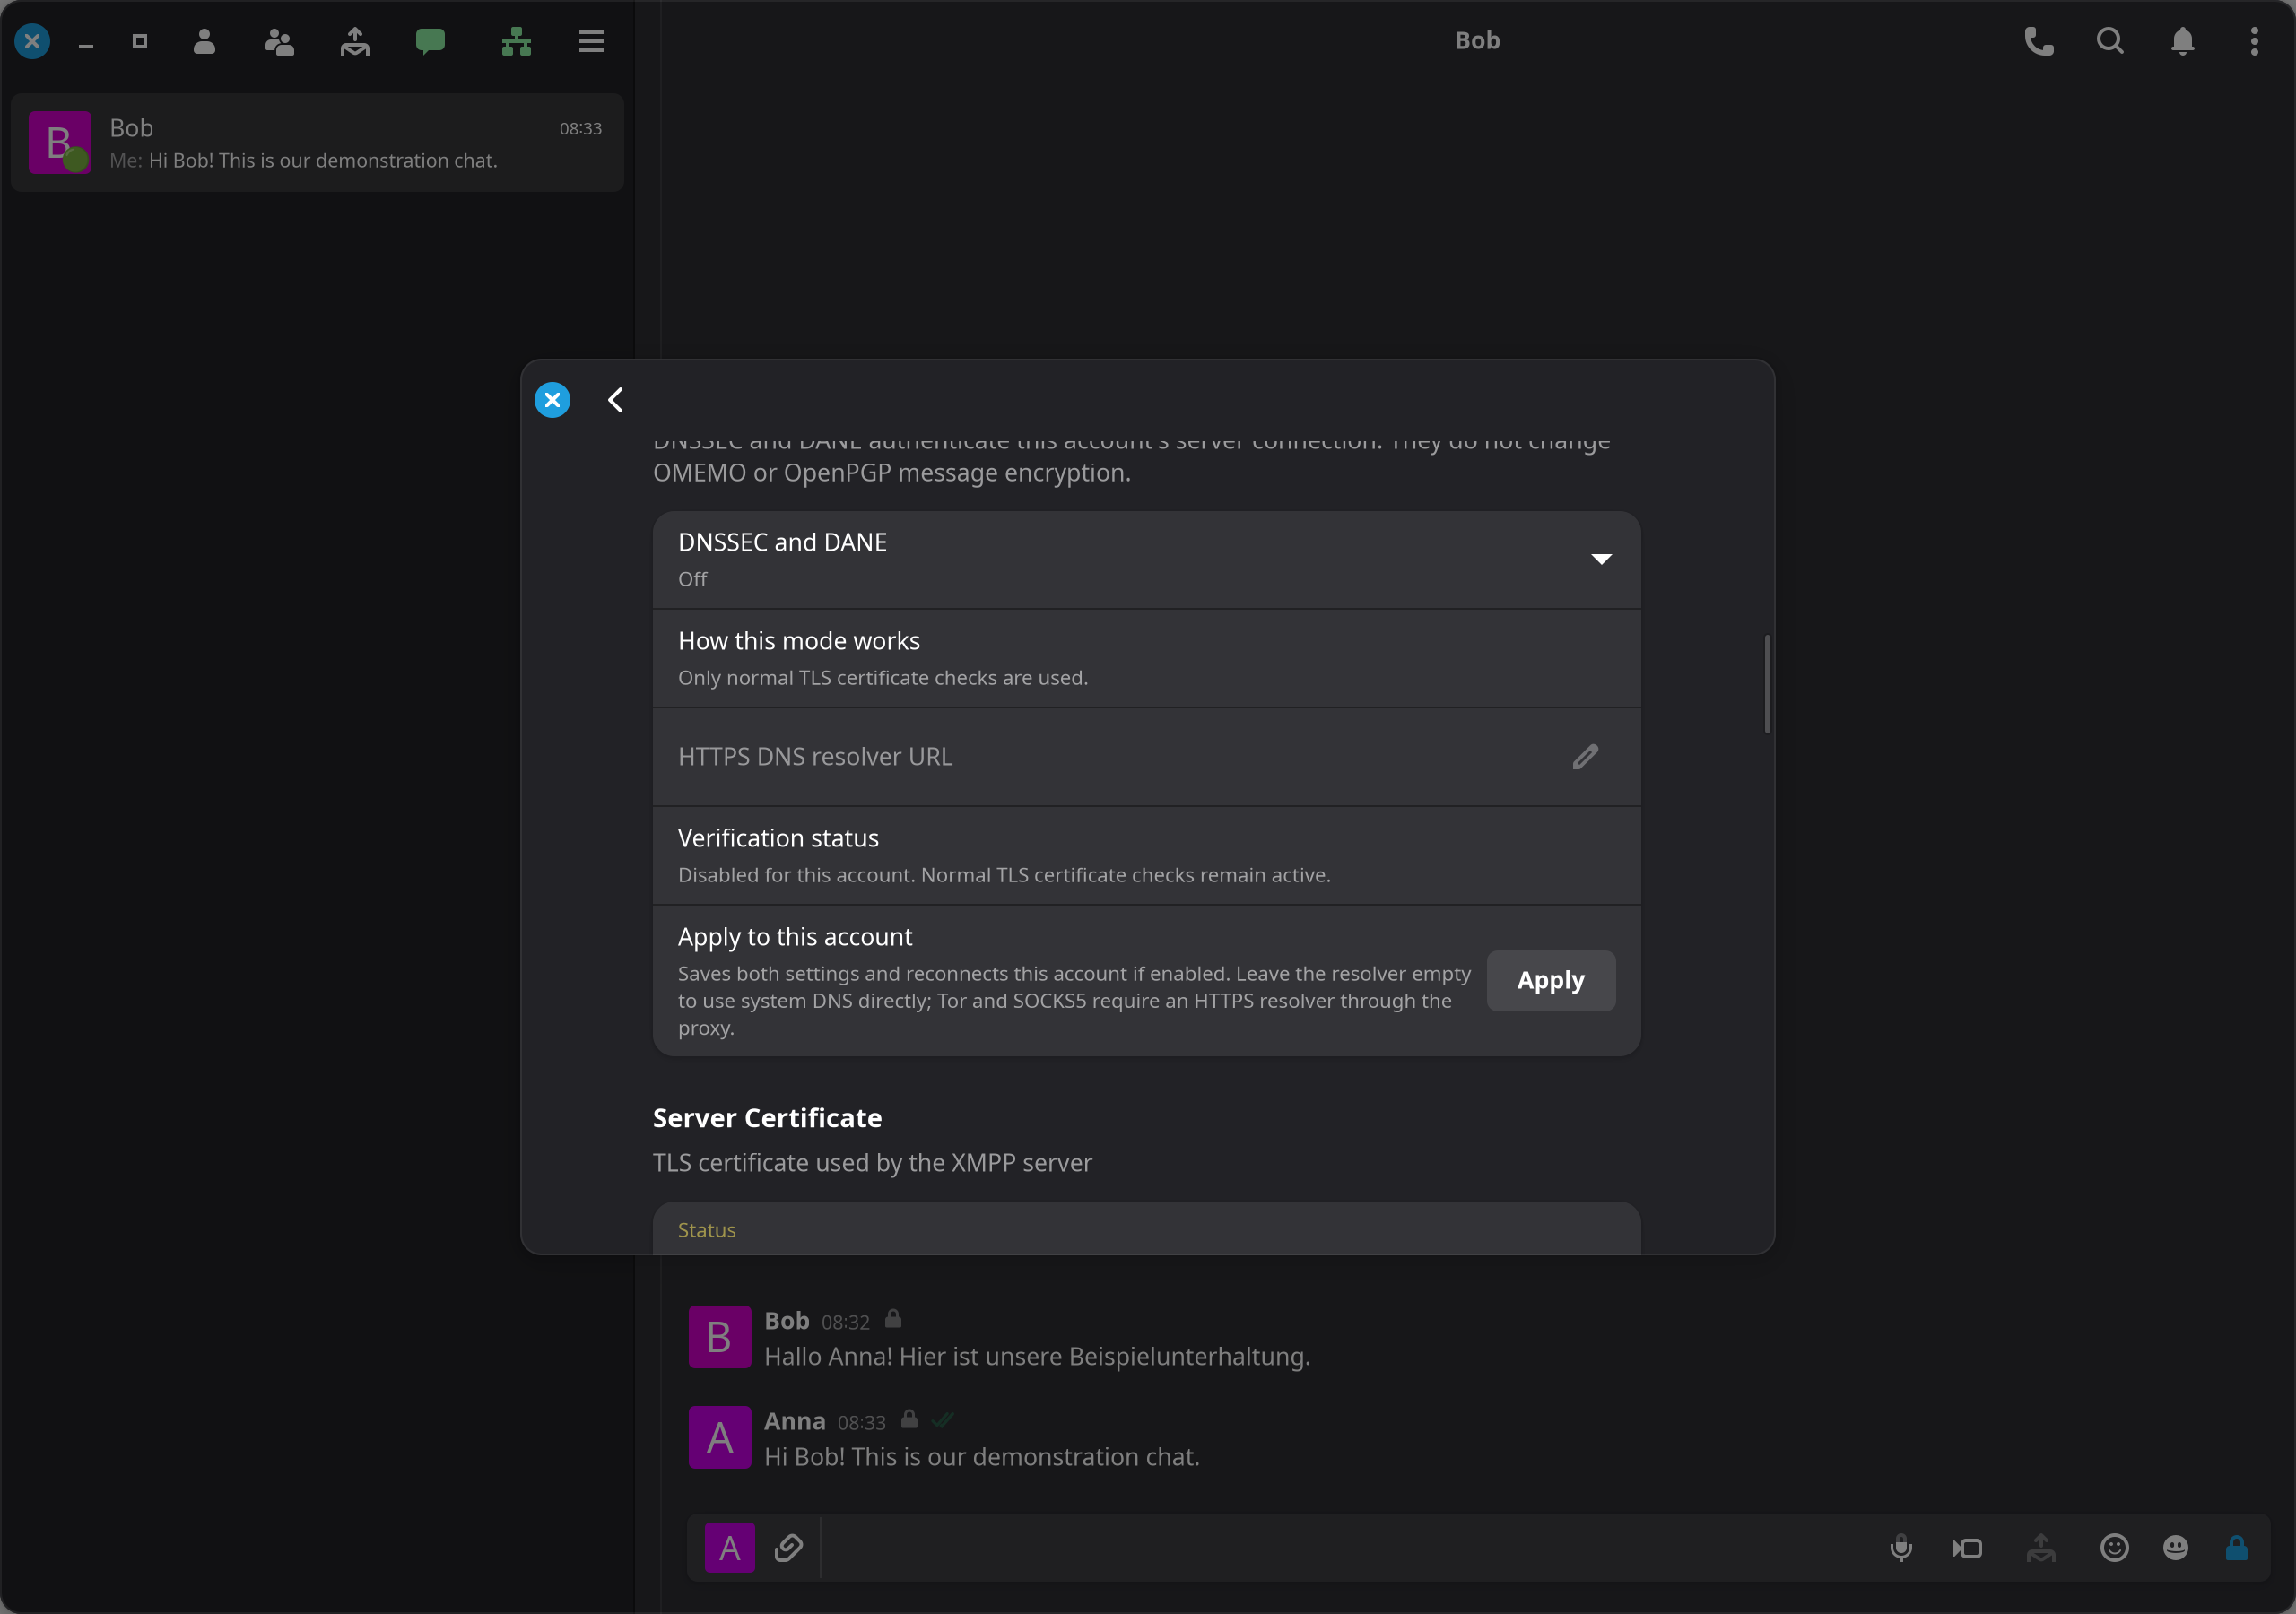Click the message text input field
This screenshot has width=2296, height=1614.
[x=1345, y=1548]
